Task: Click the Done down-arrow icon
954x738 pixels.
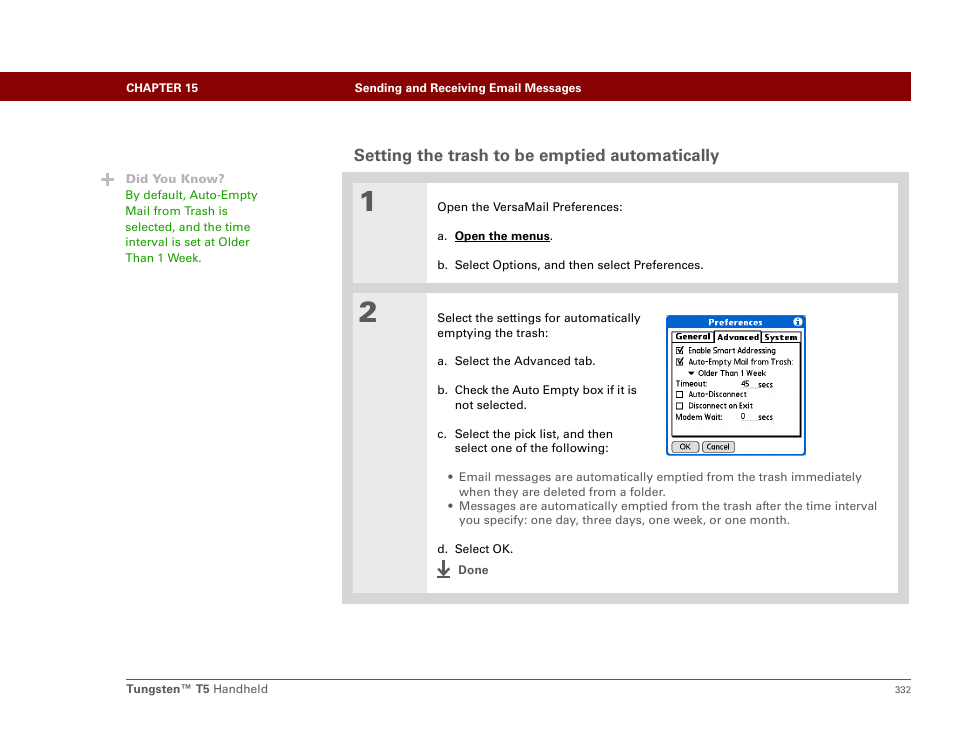Action: pyautogui.click(x=444, y=569)
